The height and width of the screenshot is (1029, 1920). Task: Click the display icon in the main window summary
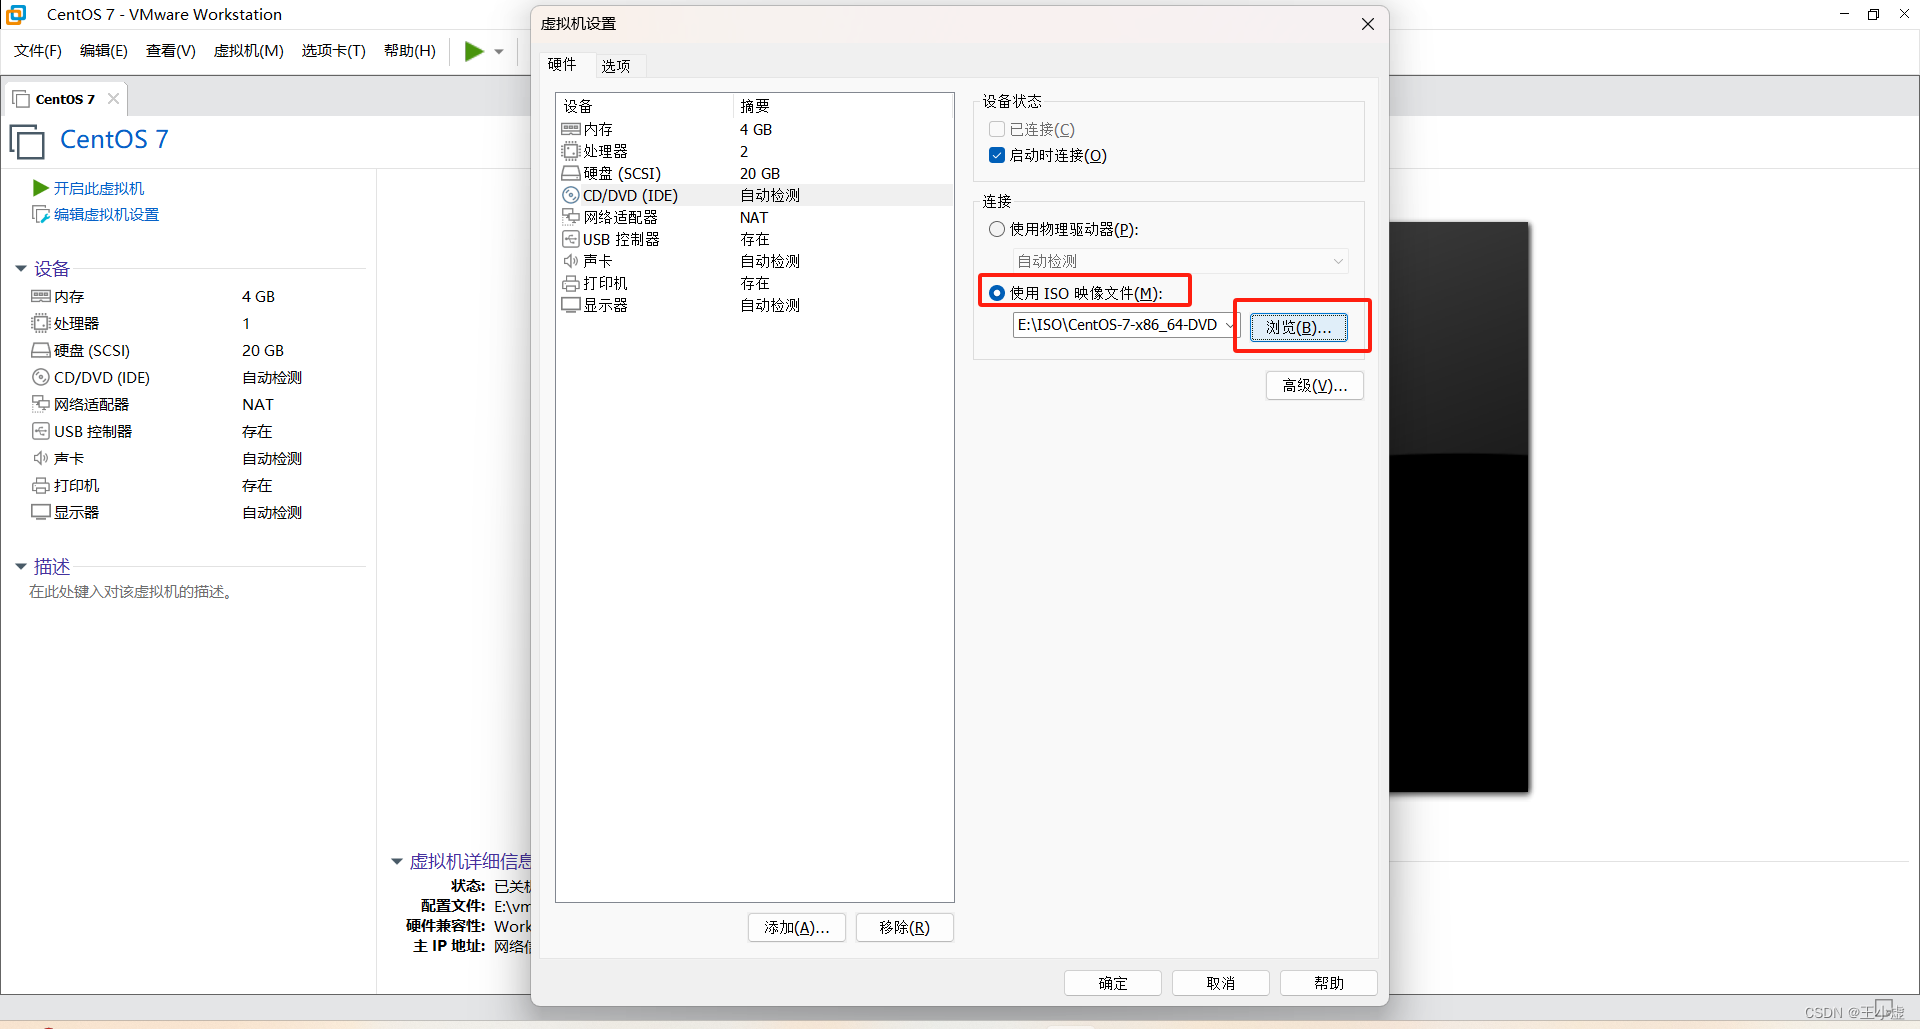click(41, 512)
